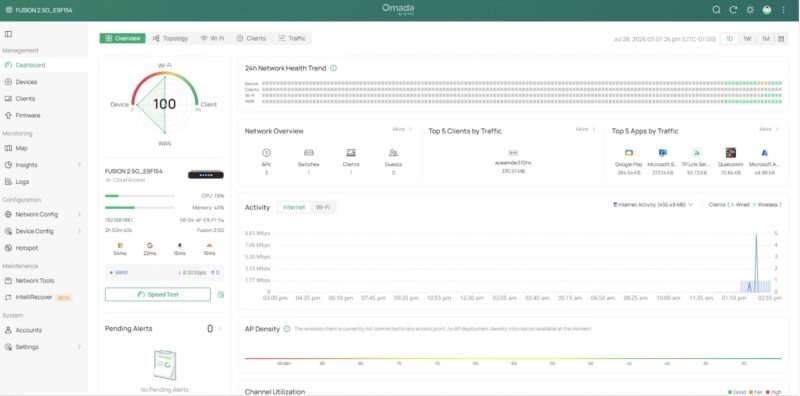The image size is (800, 396).
Task: Click the WAN1 status row
Action: coord(164,273)
